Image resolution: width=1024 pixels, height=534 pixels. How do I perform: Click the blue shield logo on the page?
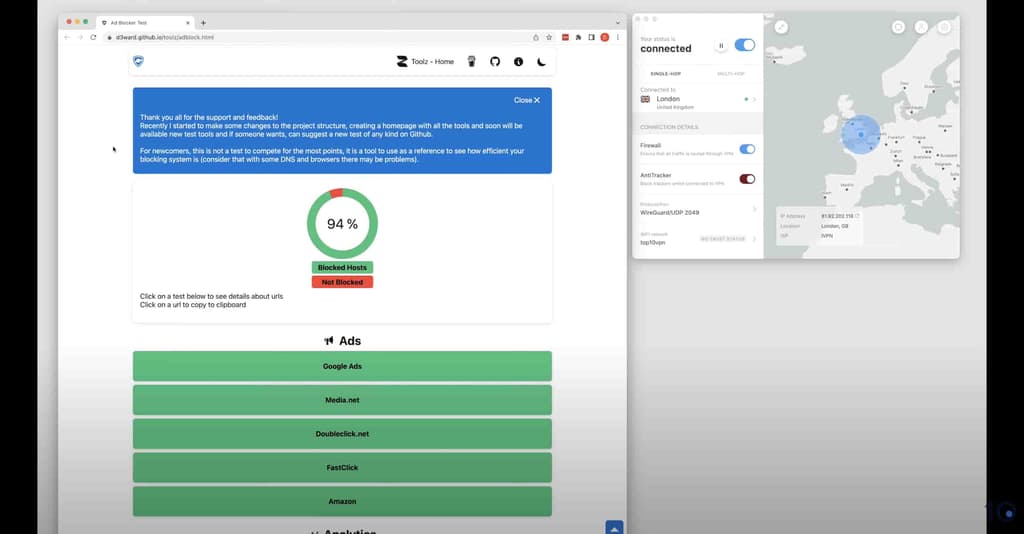(x=138, y=61)
